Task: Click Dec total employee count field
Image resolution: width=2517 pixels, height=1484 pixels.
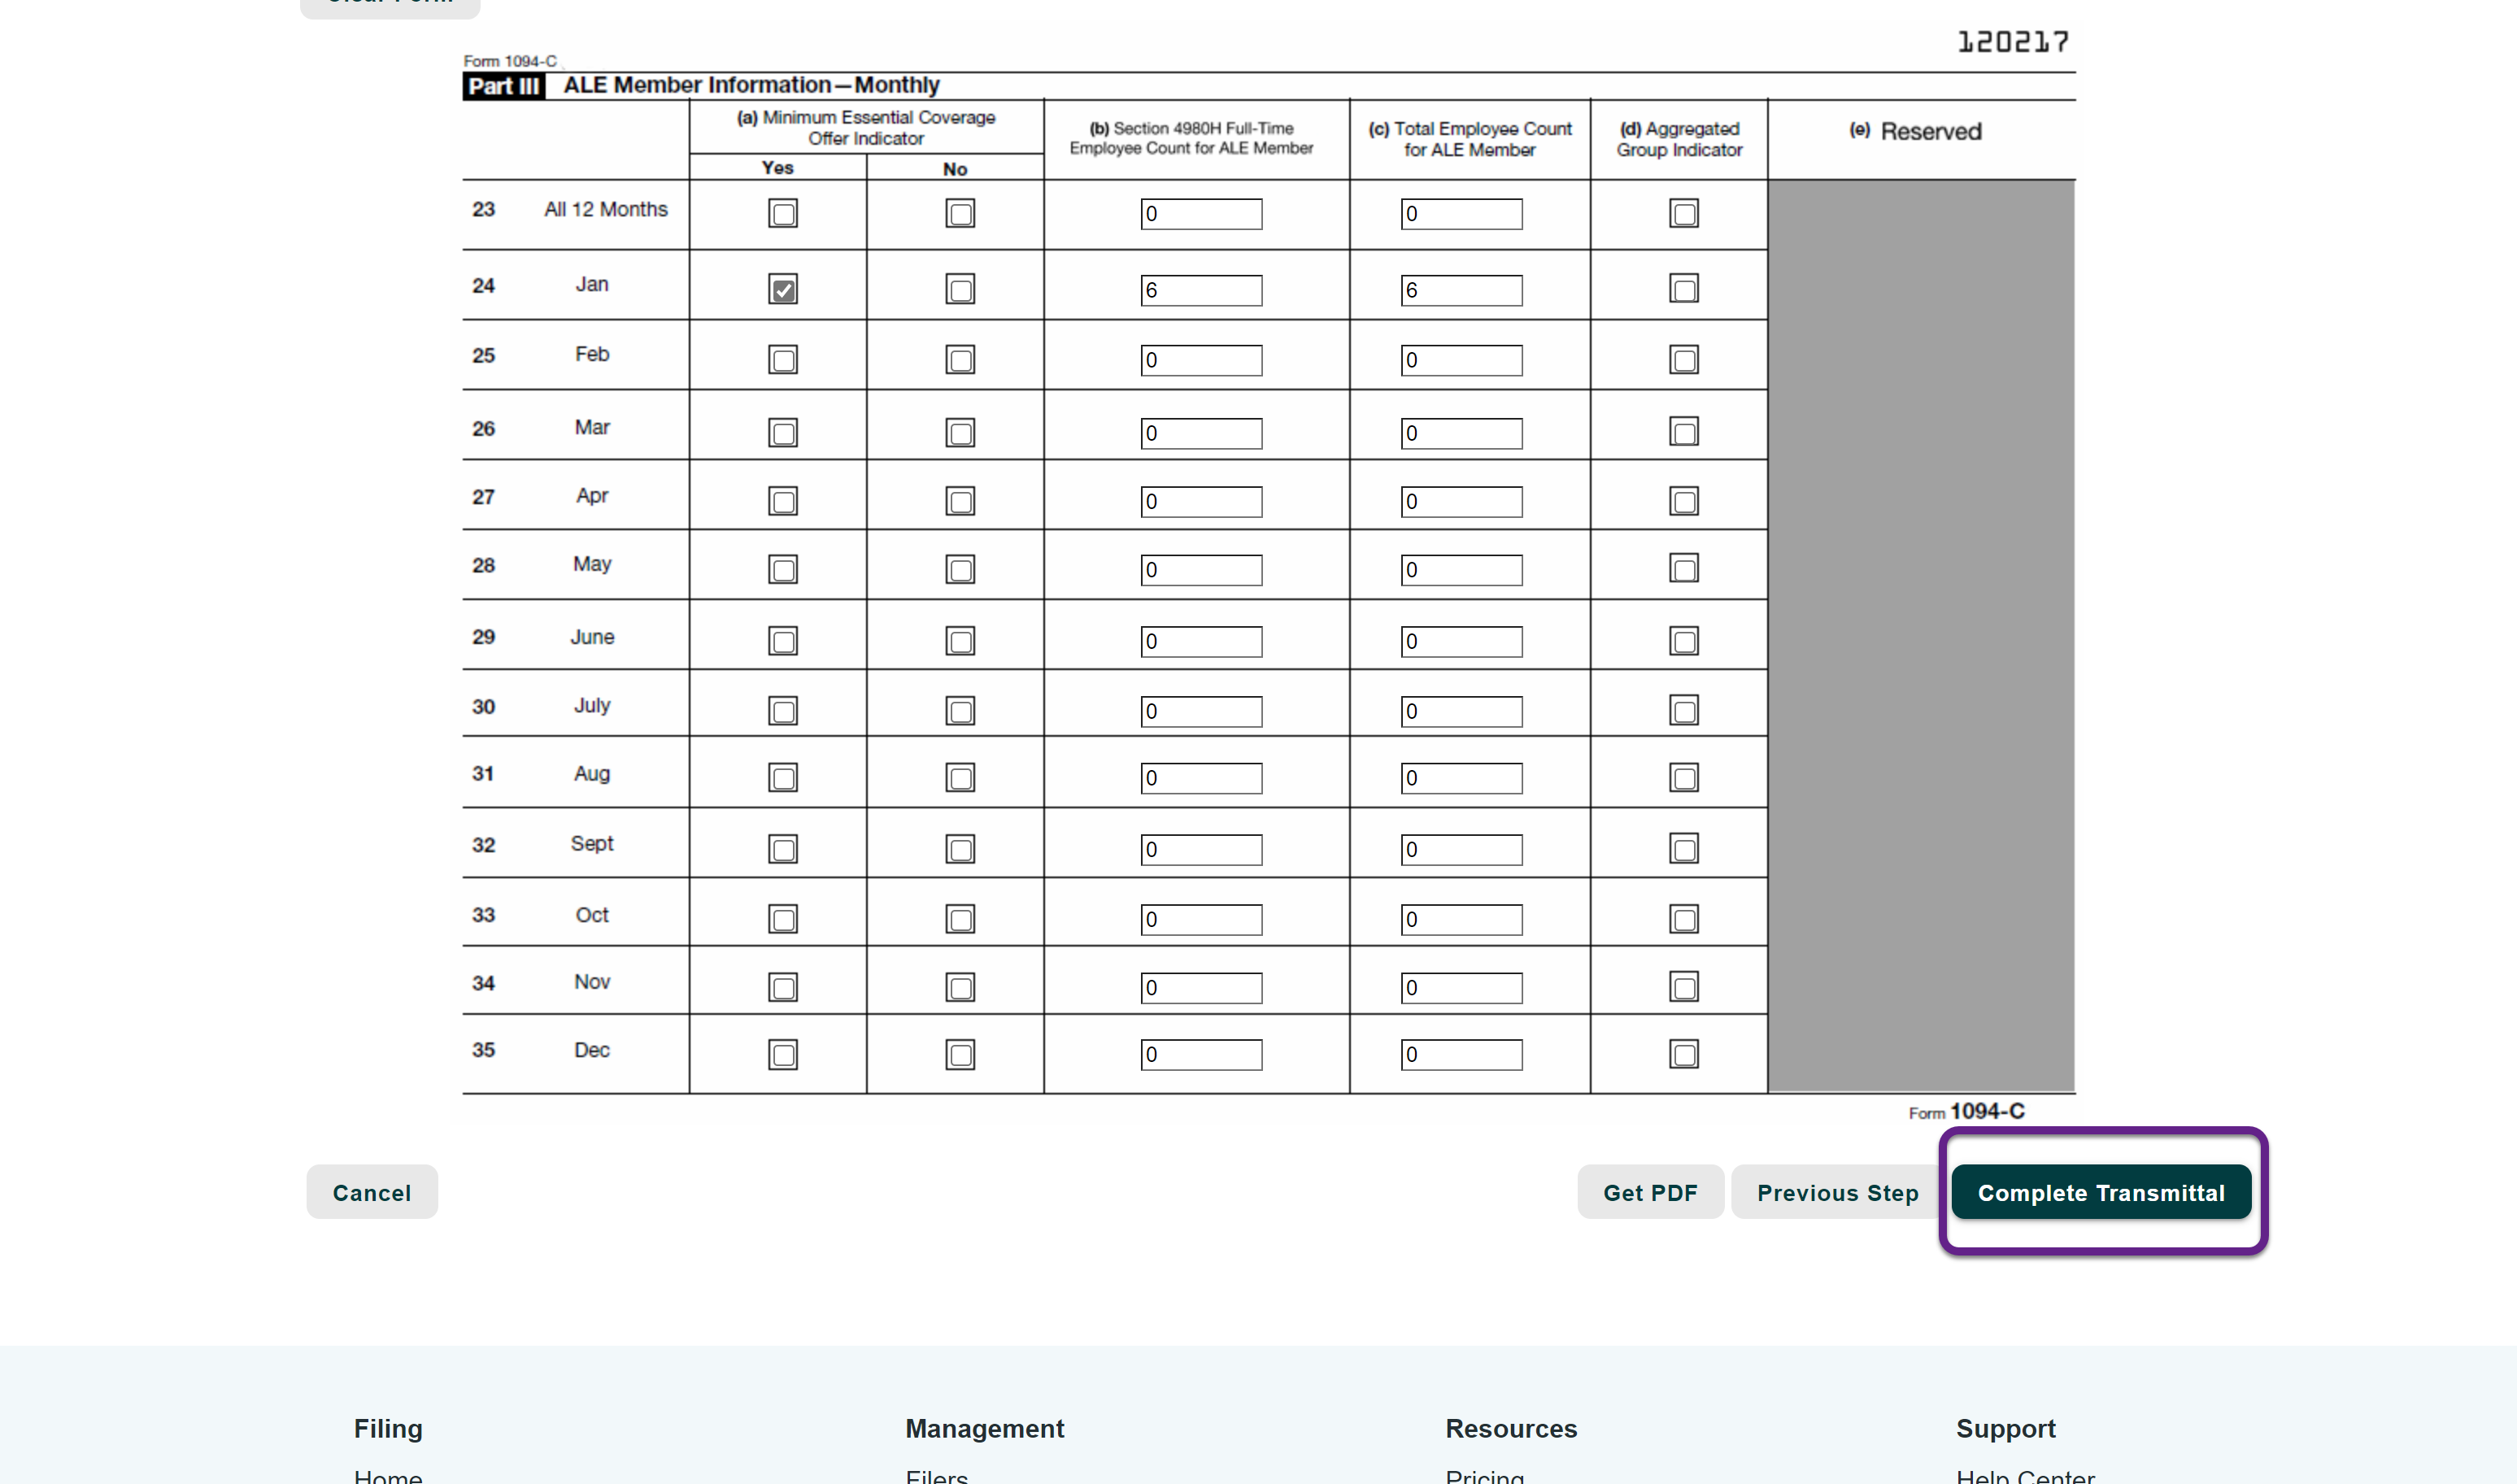Action: [x=1461, y=1055]
